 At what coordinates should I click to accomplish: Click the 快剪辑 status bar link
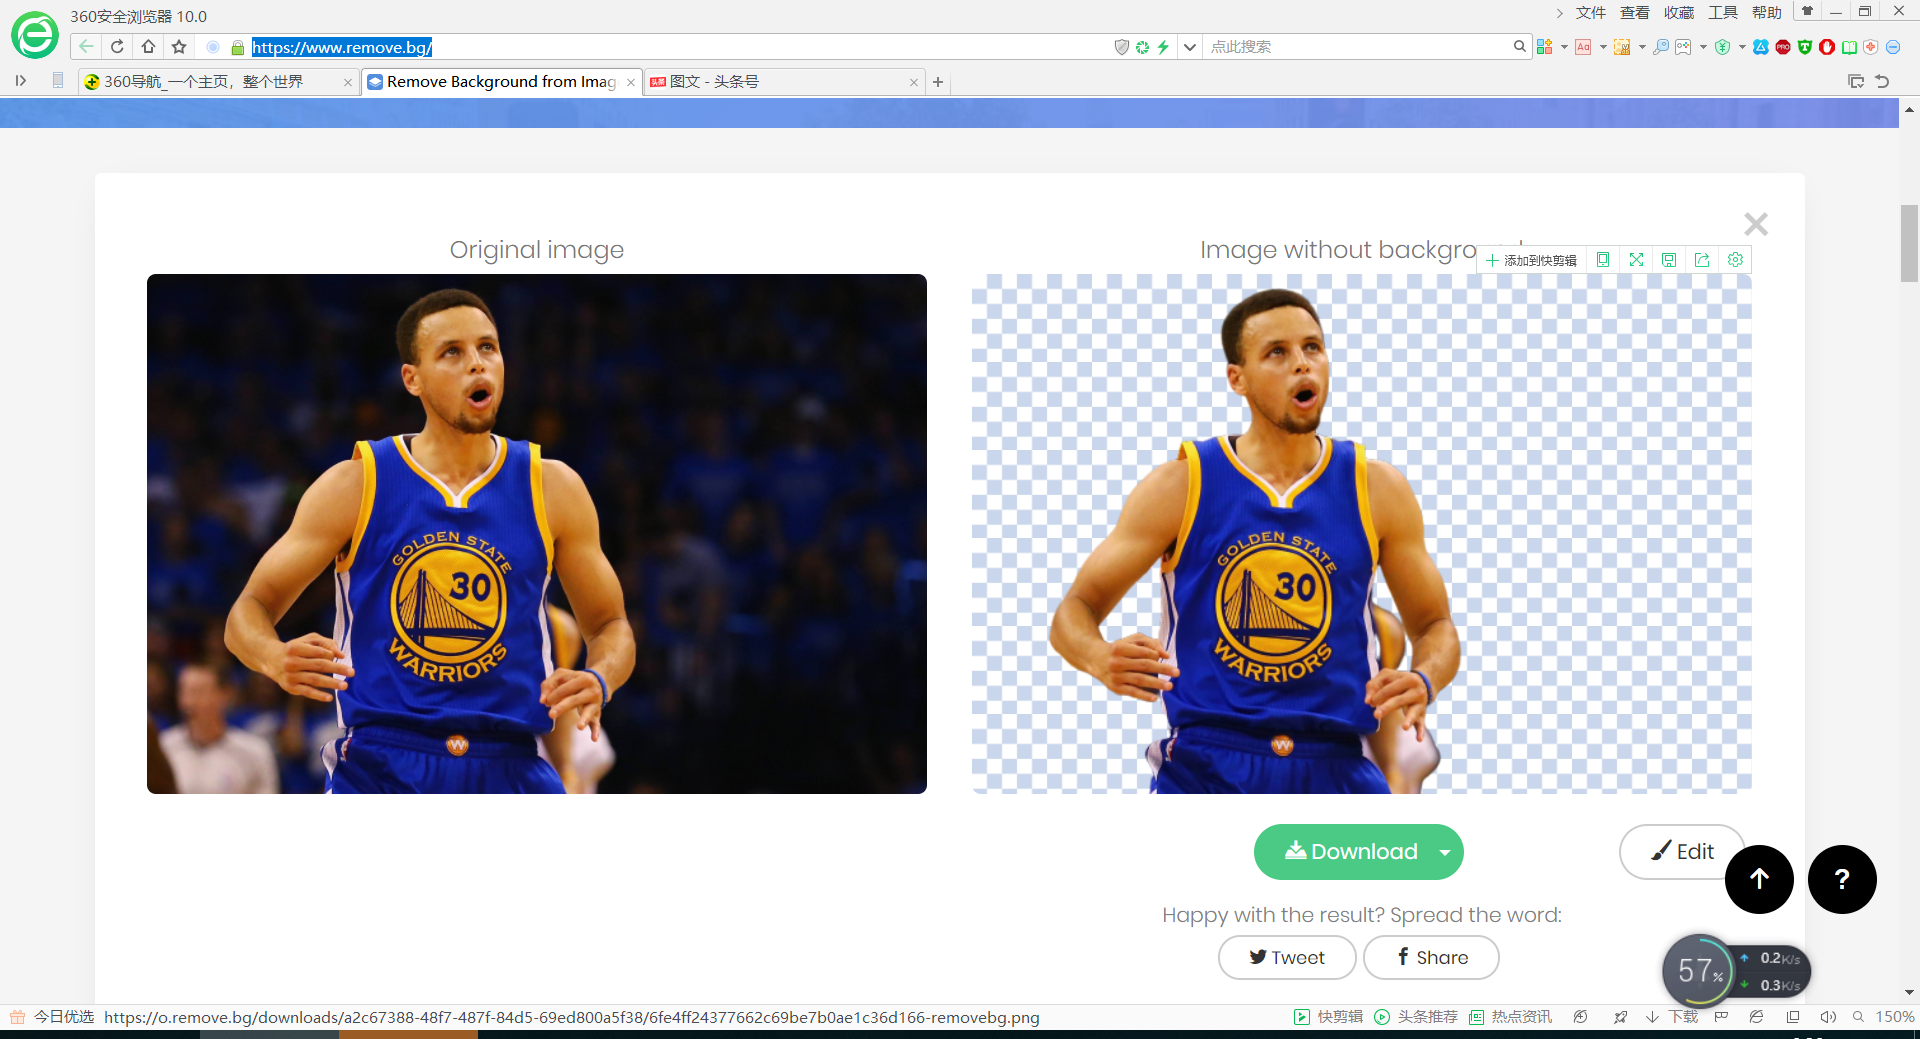tap(1328, 1017)
